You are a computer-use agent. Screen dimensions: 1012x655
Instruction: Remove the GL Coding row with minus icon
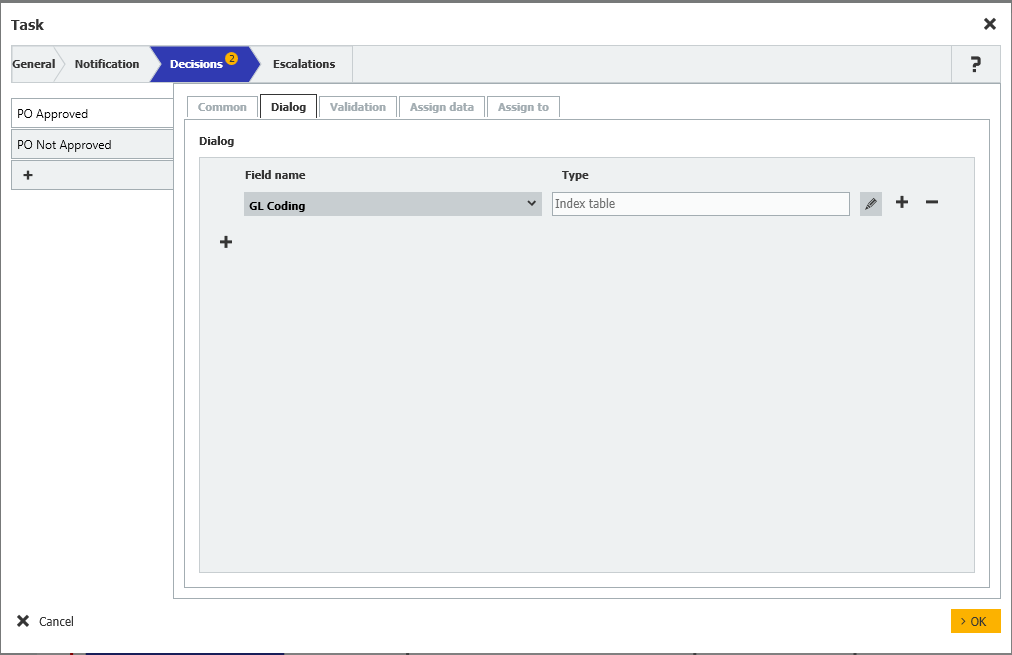tap(931, 203)
